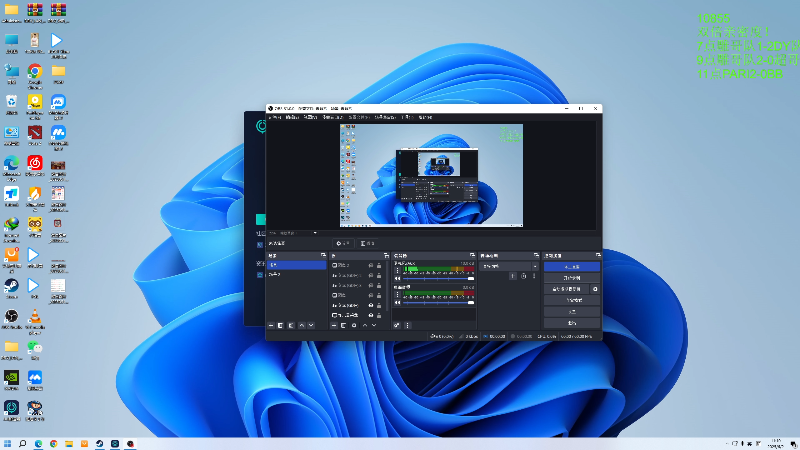Viewport: 800px width, 450px height.
Task: Pop out the Scenes dock panel
Action: pyautogui.click(x=323, y=255)
